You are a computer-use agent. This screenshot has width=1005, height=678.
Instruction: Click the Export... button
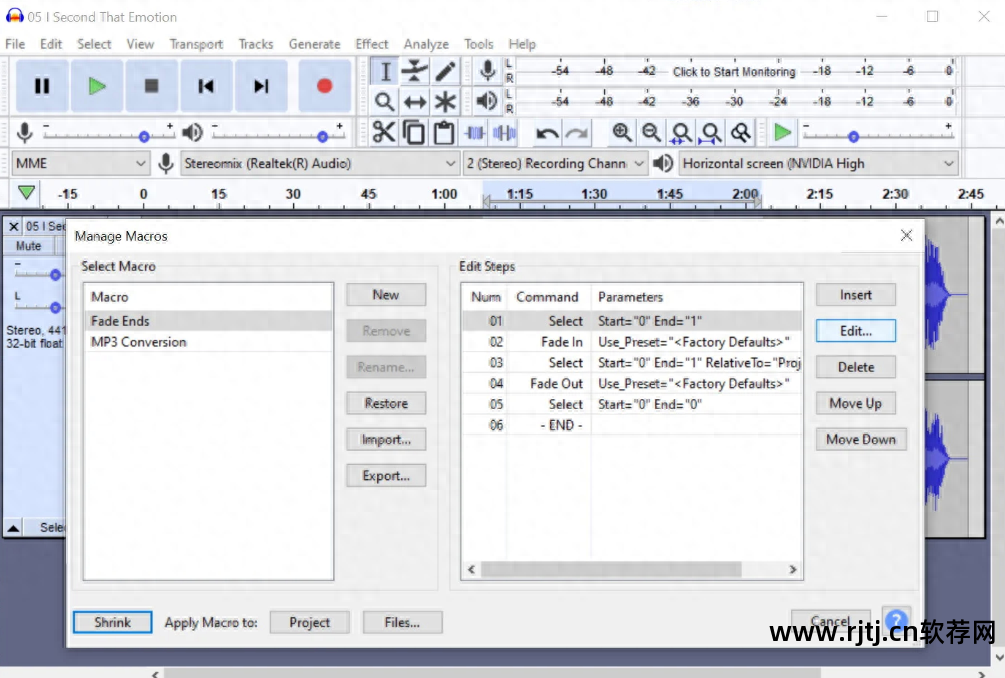tap(386, 476)
